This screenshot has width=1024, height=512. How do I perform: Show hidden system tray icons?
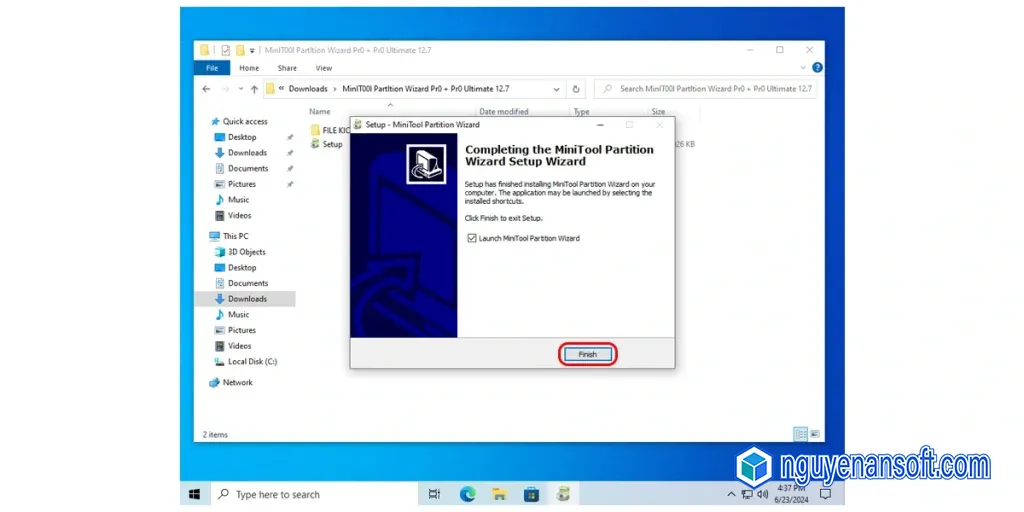(731, 494)
